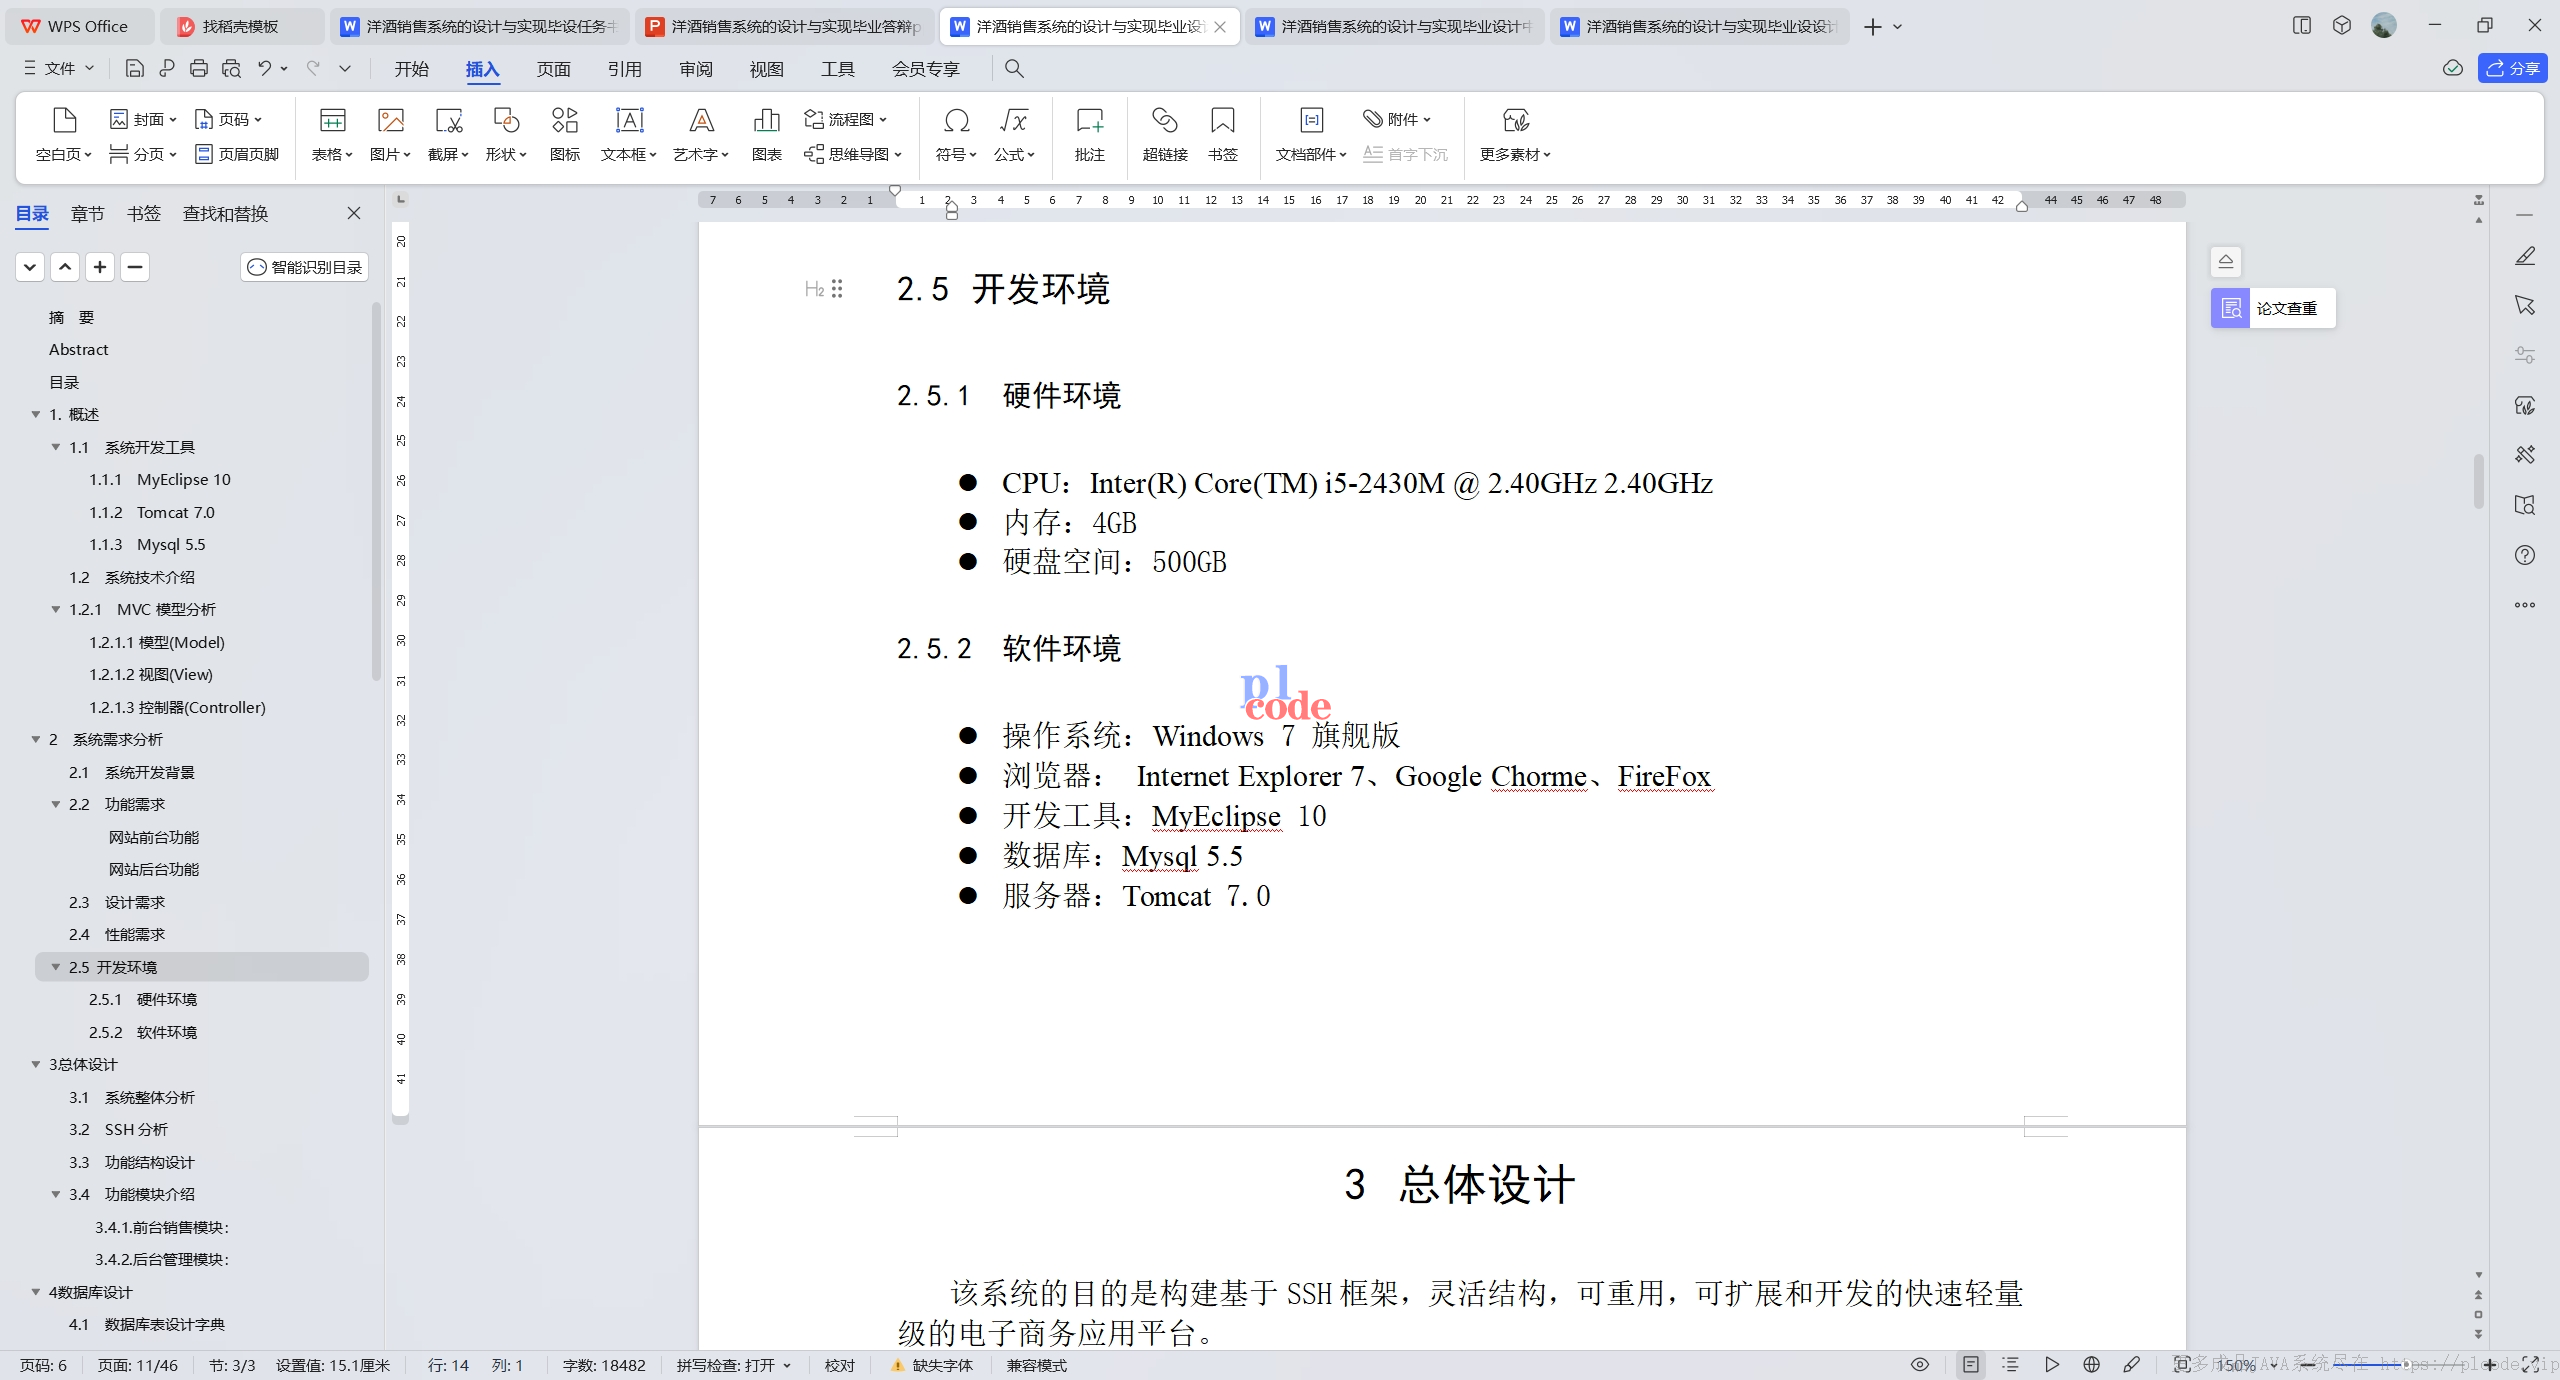Add a new document tab with plus
Viewport: 2560px width, 1380px height.
point(1873,26)
